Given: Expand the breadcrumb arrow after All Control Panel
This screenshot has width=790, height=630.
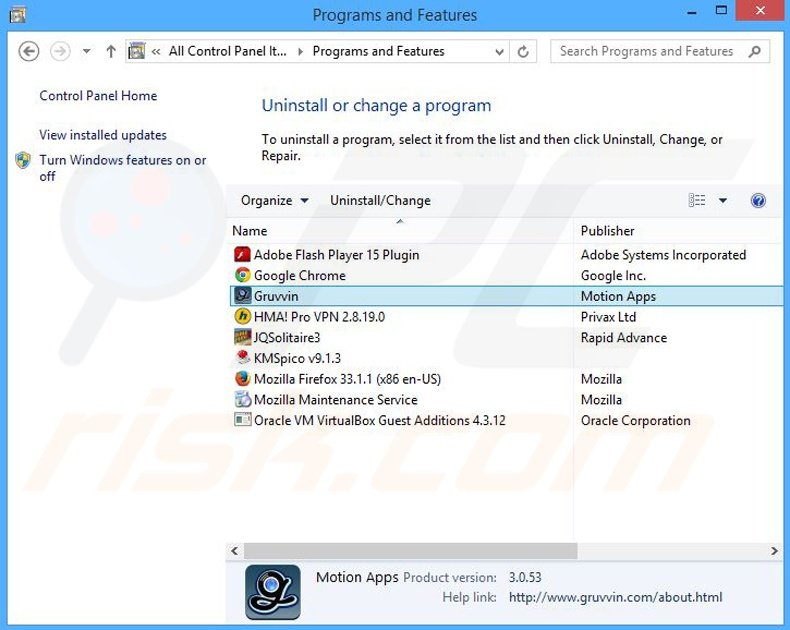Looking at the screenshot, I should tap(300, 51).
